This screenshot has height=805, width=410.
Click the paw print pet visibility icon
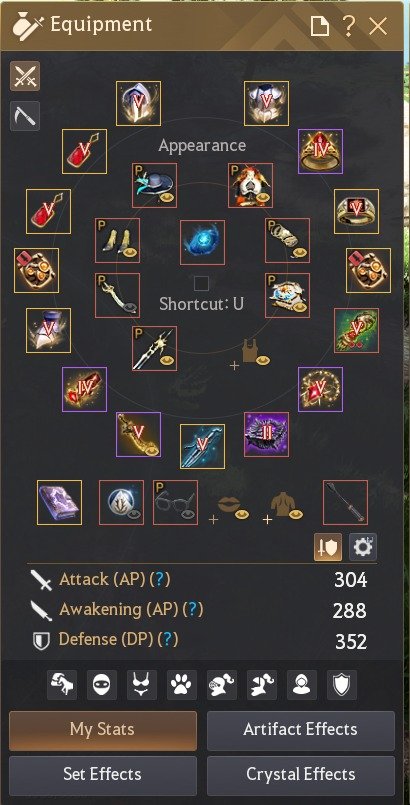(182, 685)
